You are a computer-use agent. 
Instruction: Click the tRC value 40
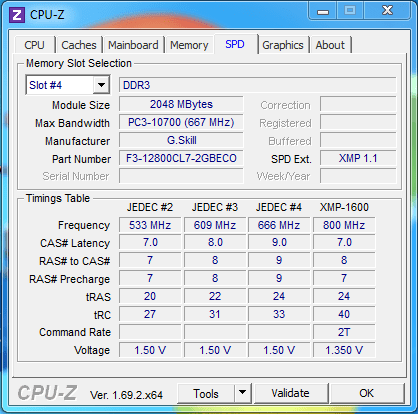(x=344, y=314)
